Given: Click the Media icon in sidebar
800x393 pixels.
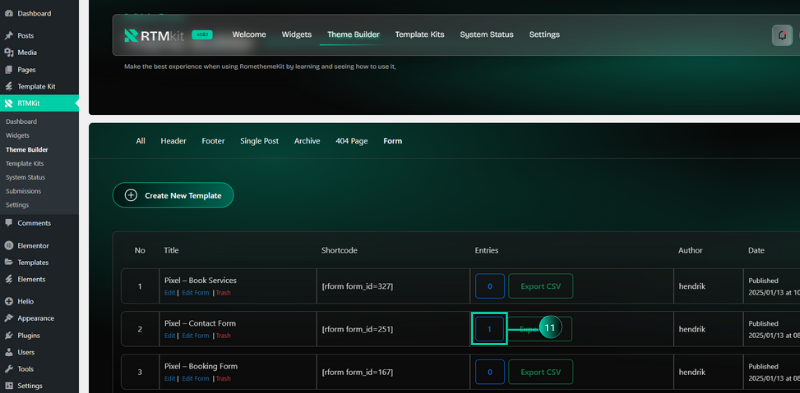Looking at the screenshot, I should (9, 53).
